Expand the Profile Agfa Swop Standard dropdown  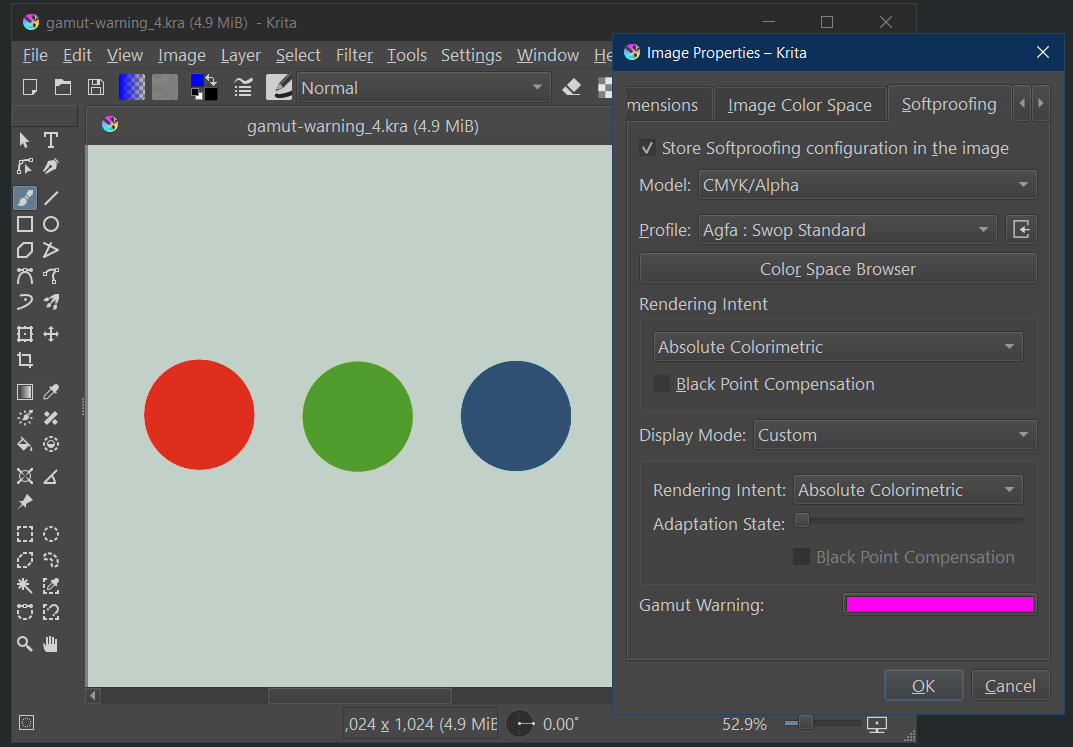coord(847,230)
